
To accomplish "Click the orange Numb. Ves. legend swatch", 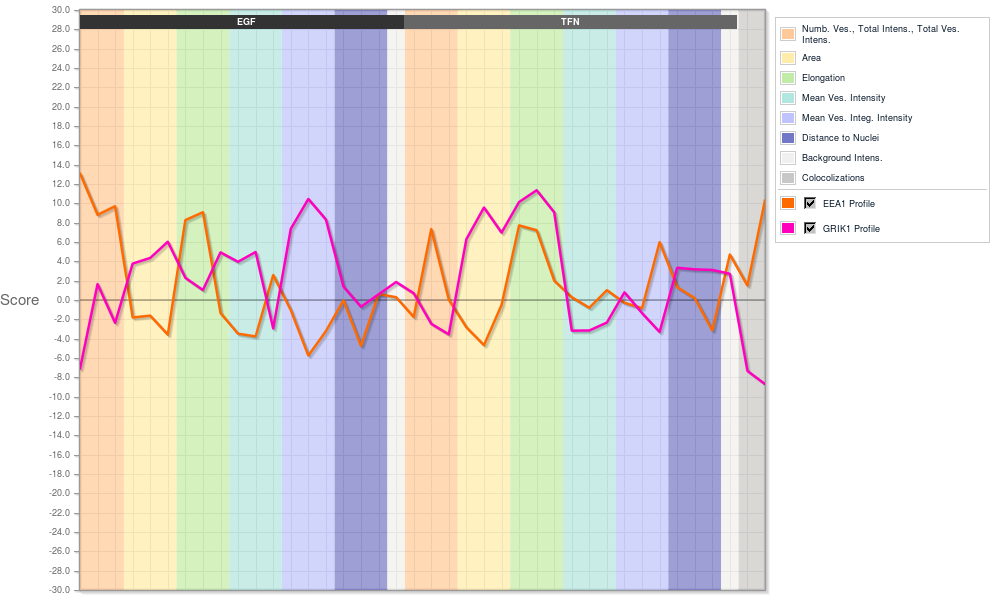I will [788, 34].
